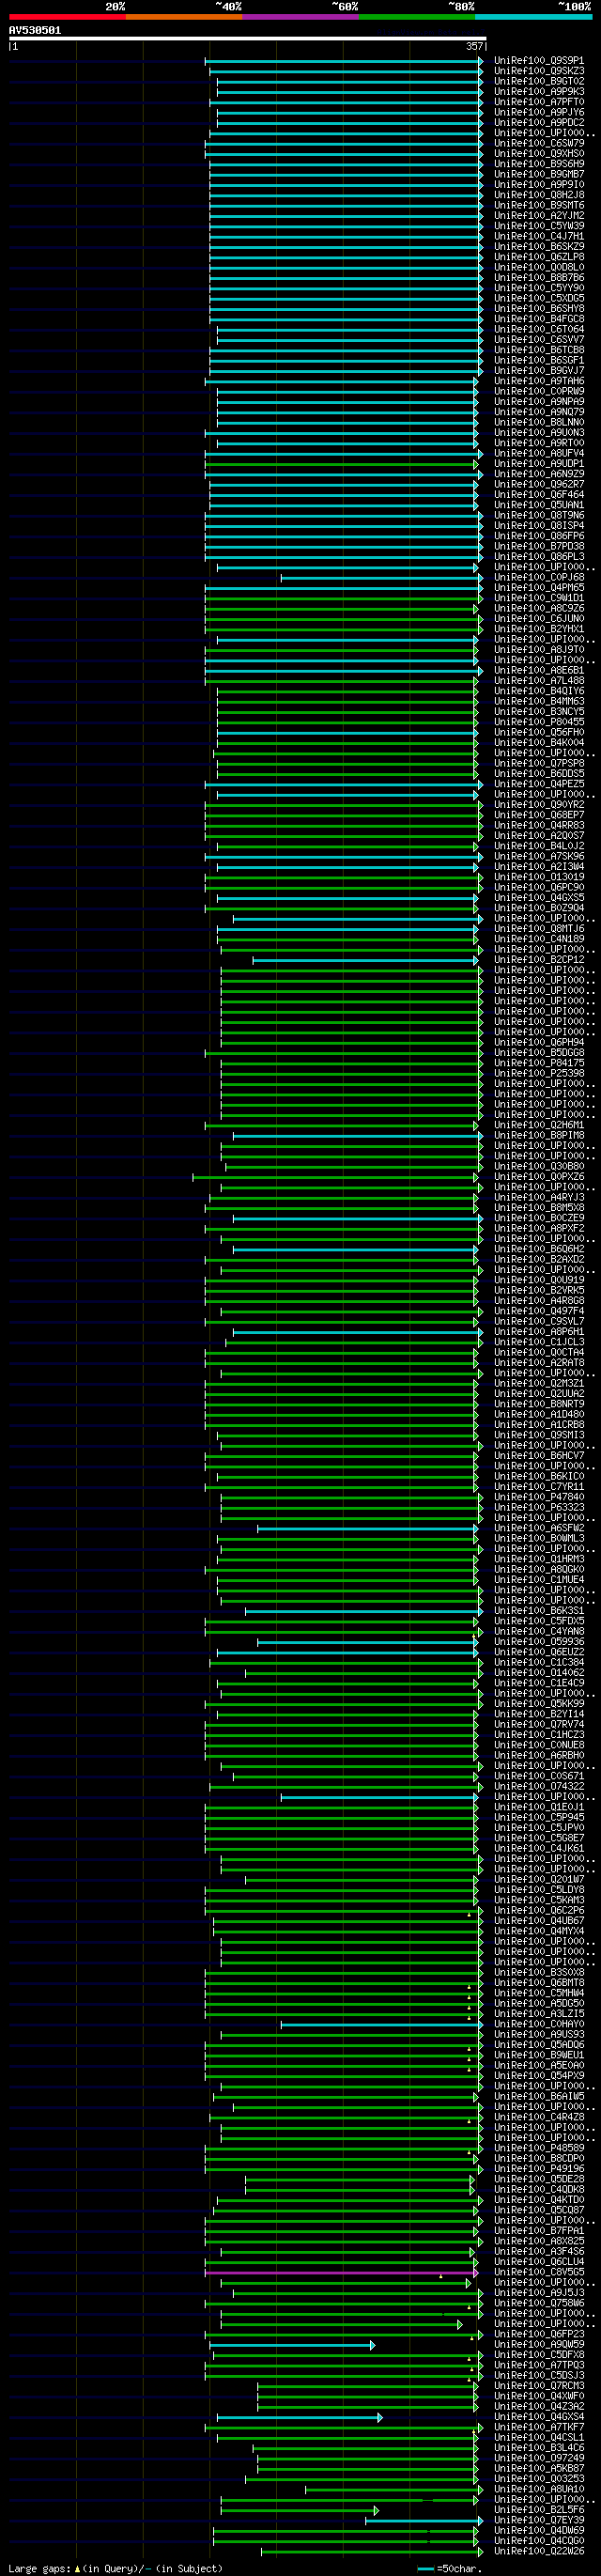
Task: Open hit UniRef100_Q9S9P1
Action: [x=539, y=61]
